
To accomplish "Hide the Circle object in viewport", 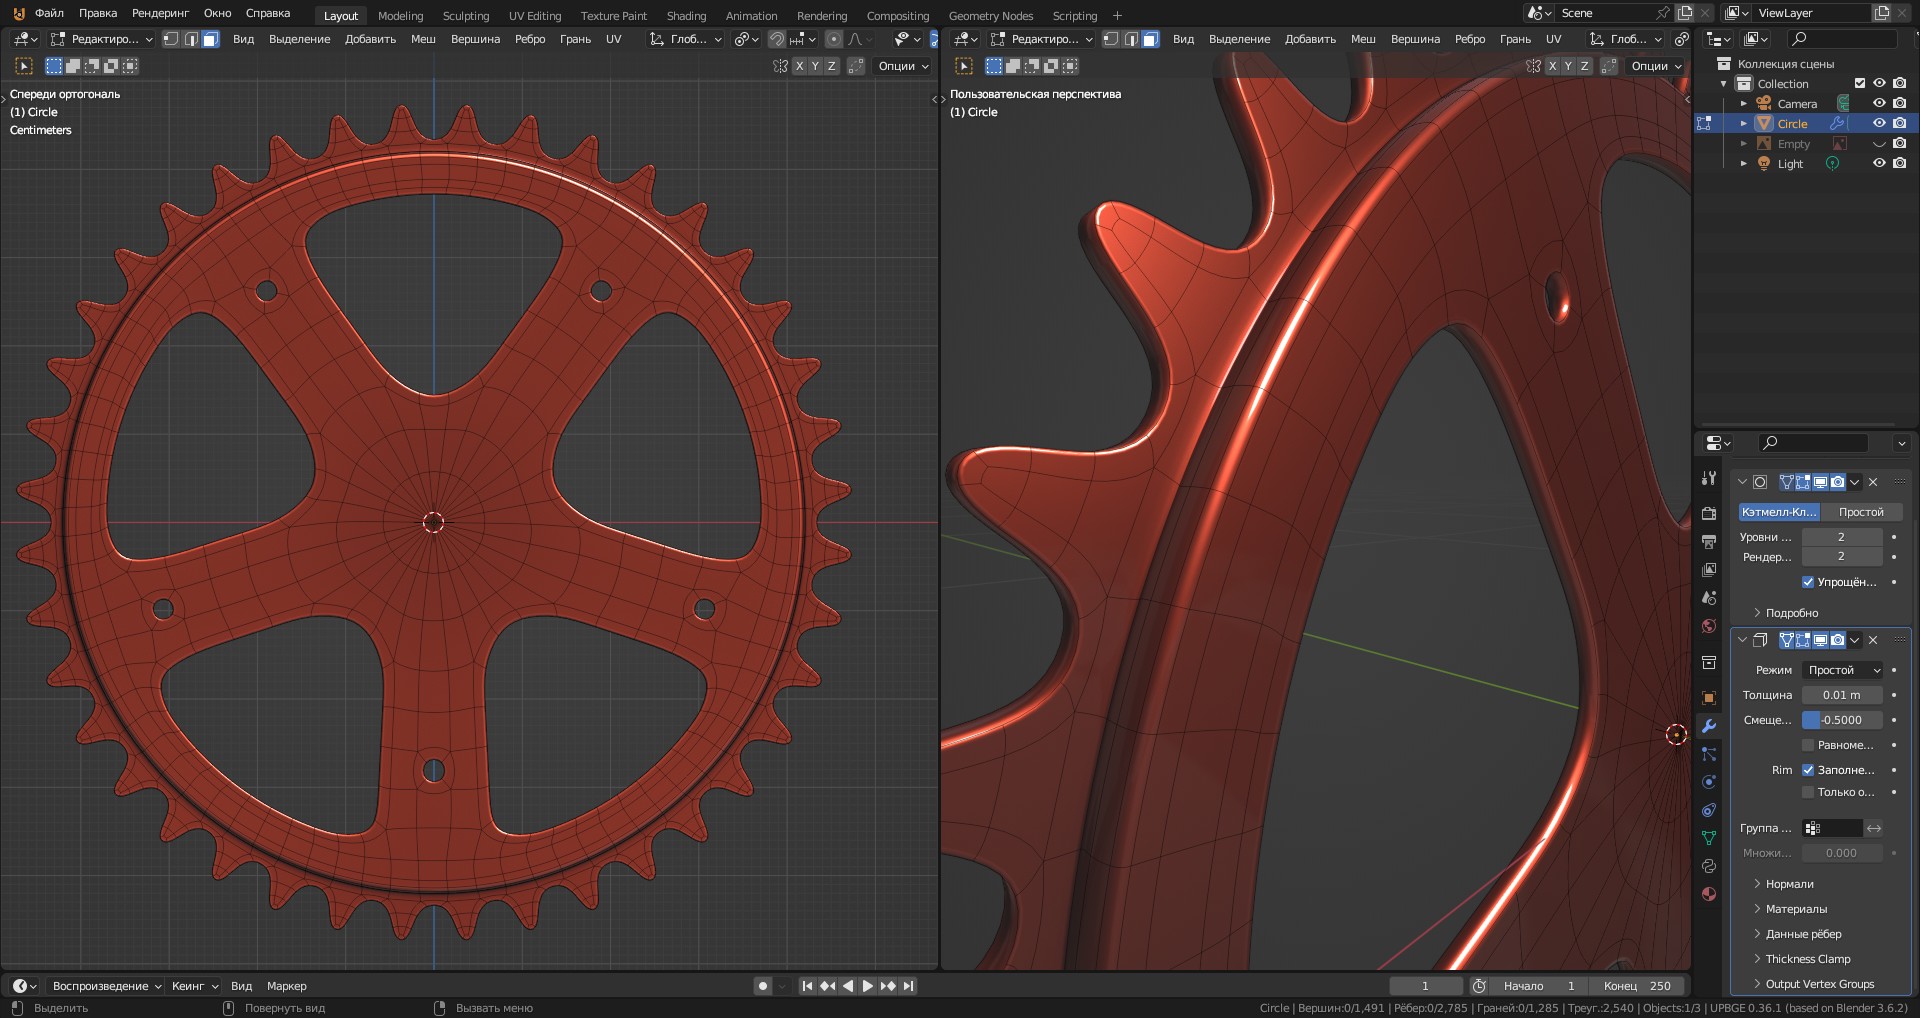I will click(1879, 123).
